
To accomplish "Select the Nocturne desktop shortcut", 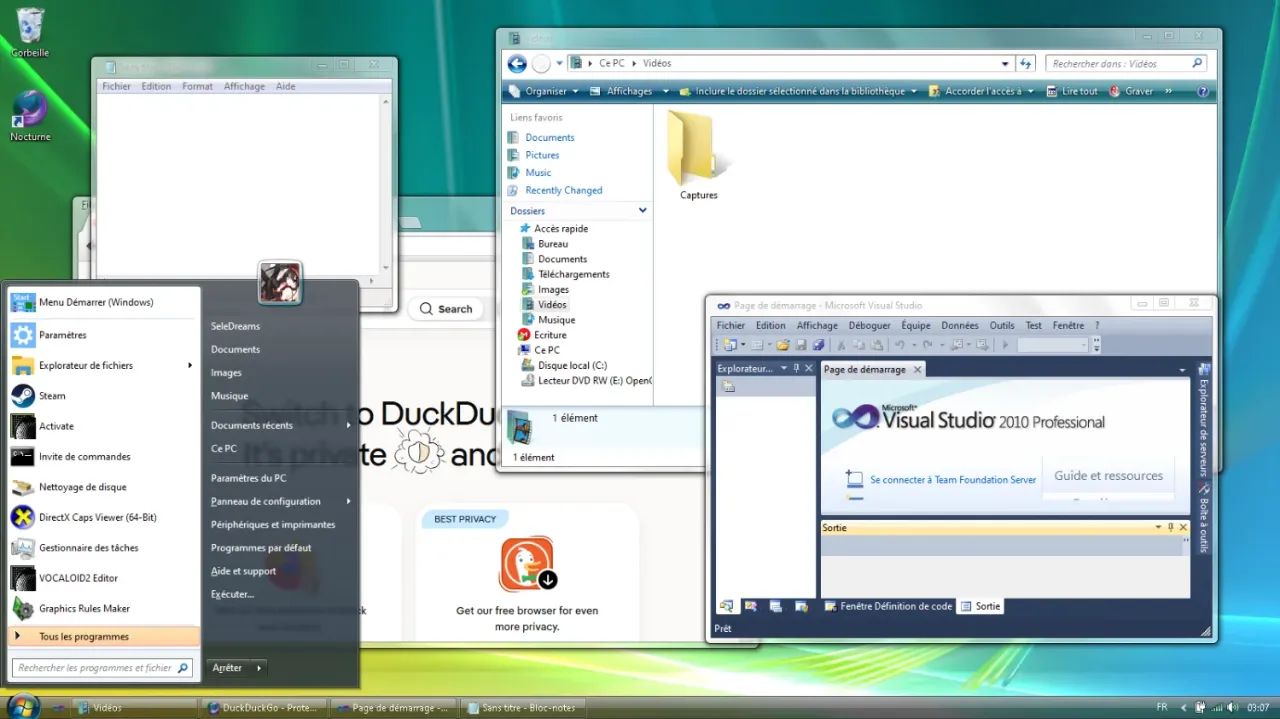I will point(30,115).
